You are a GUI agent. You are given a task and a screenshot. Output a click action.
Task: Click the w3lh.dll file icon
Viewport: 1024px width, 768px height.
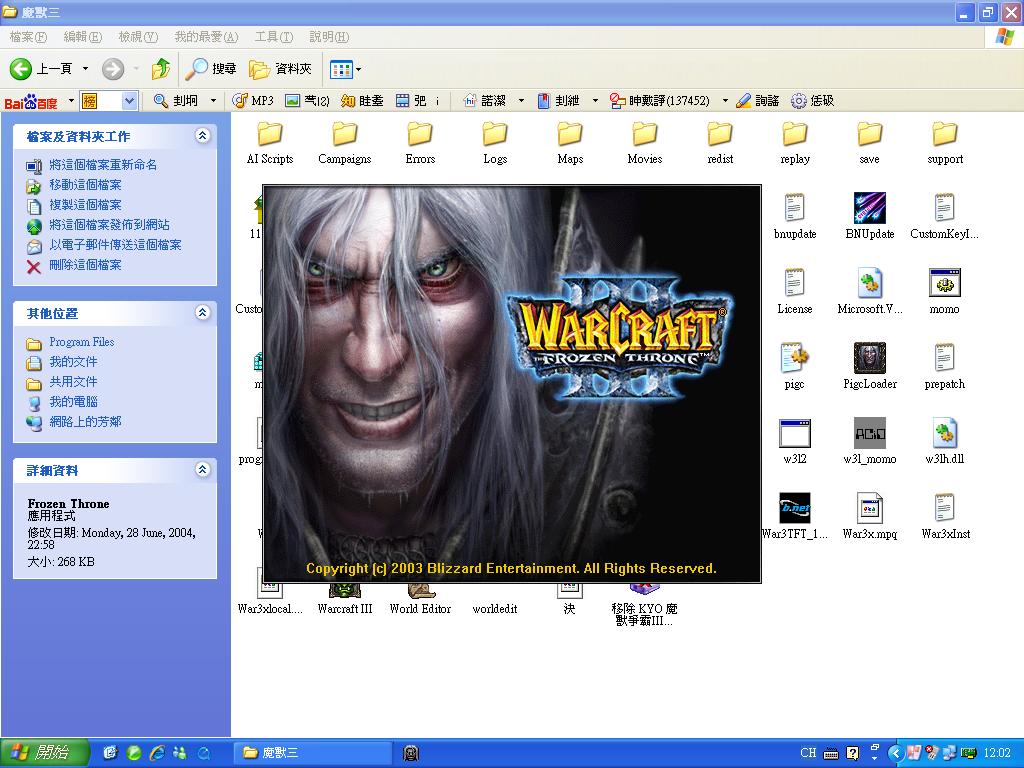(944, 434)
